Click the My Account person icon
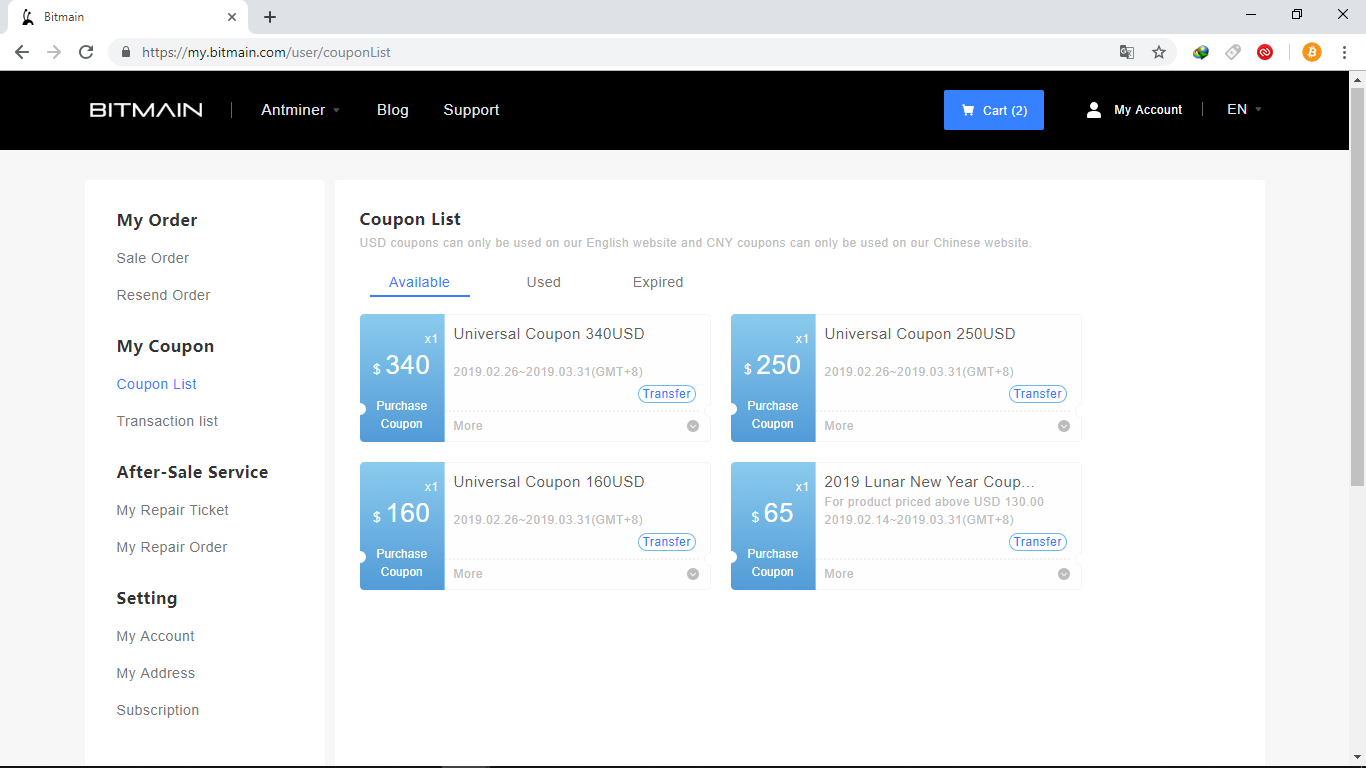1366x768 pixels. coord(1094,110)
